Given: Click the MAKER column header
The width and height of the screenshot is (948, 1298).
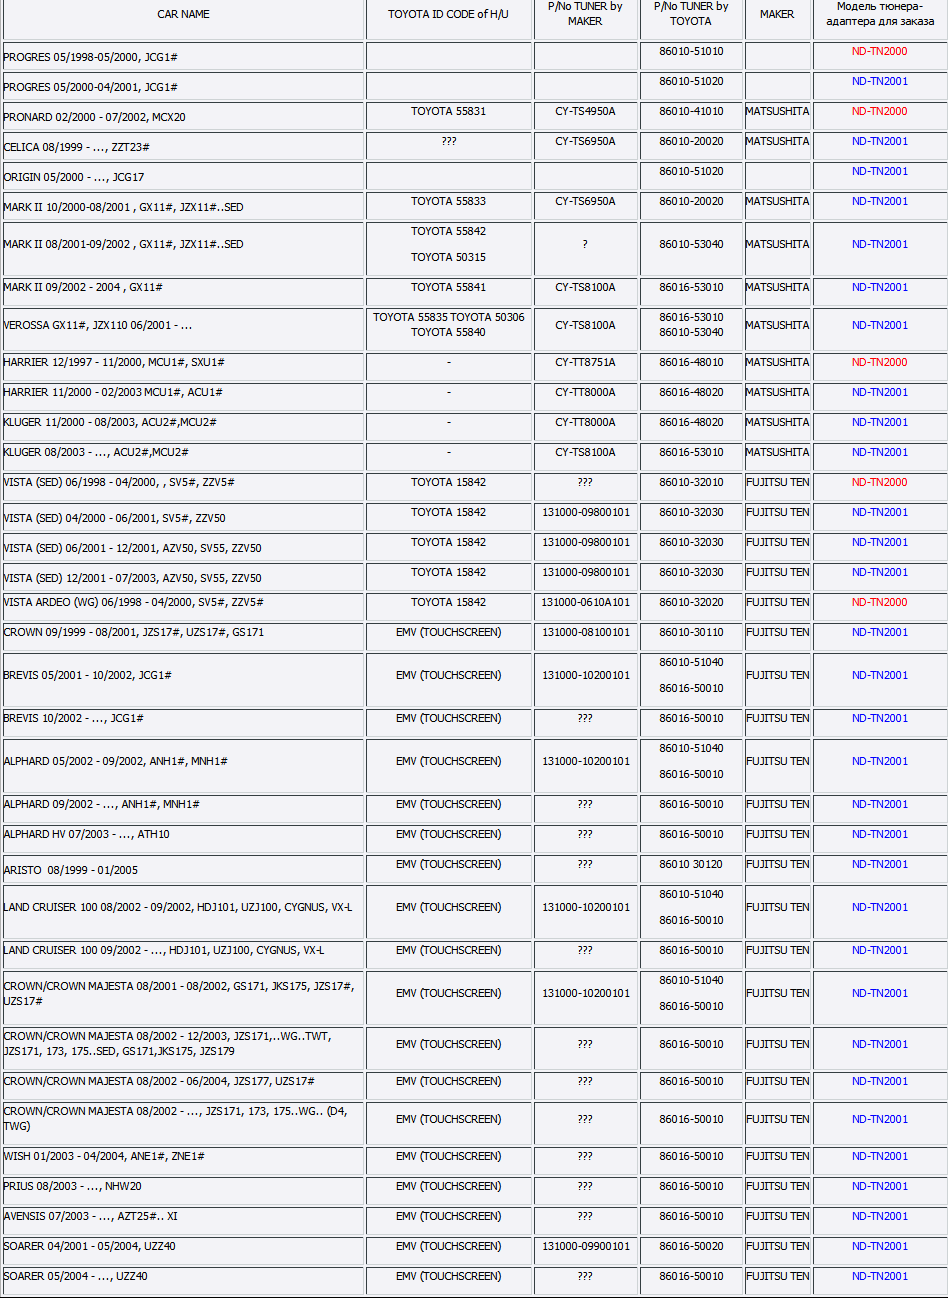Looking at the screenshot, I should 777,14.
